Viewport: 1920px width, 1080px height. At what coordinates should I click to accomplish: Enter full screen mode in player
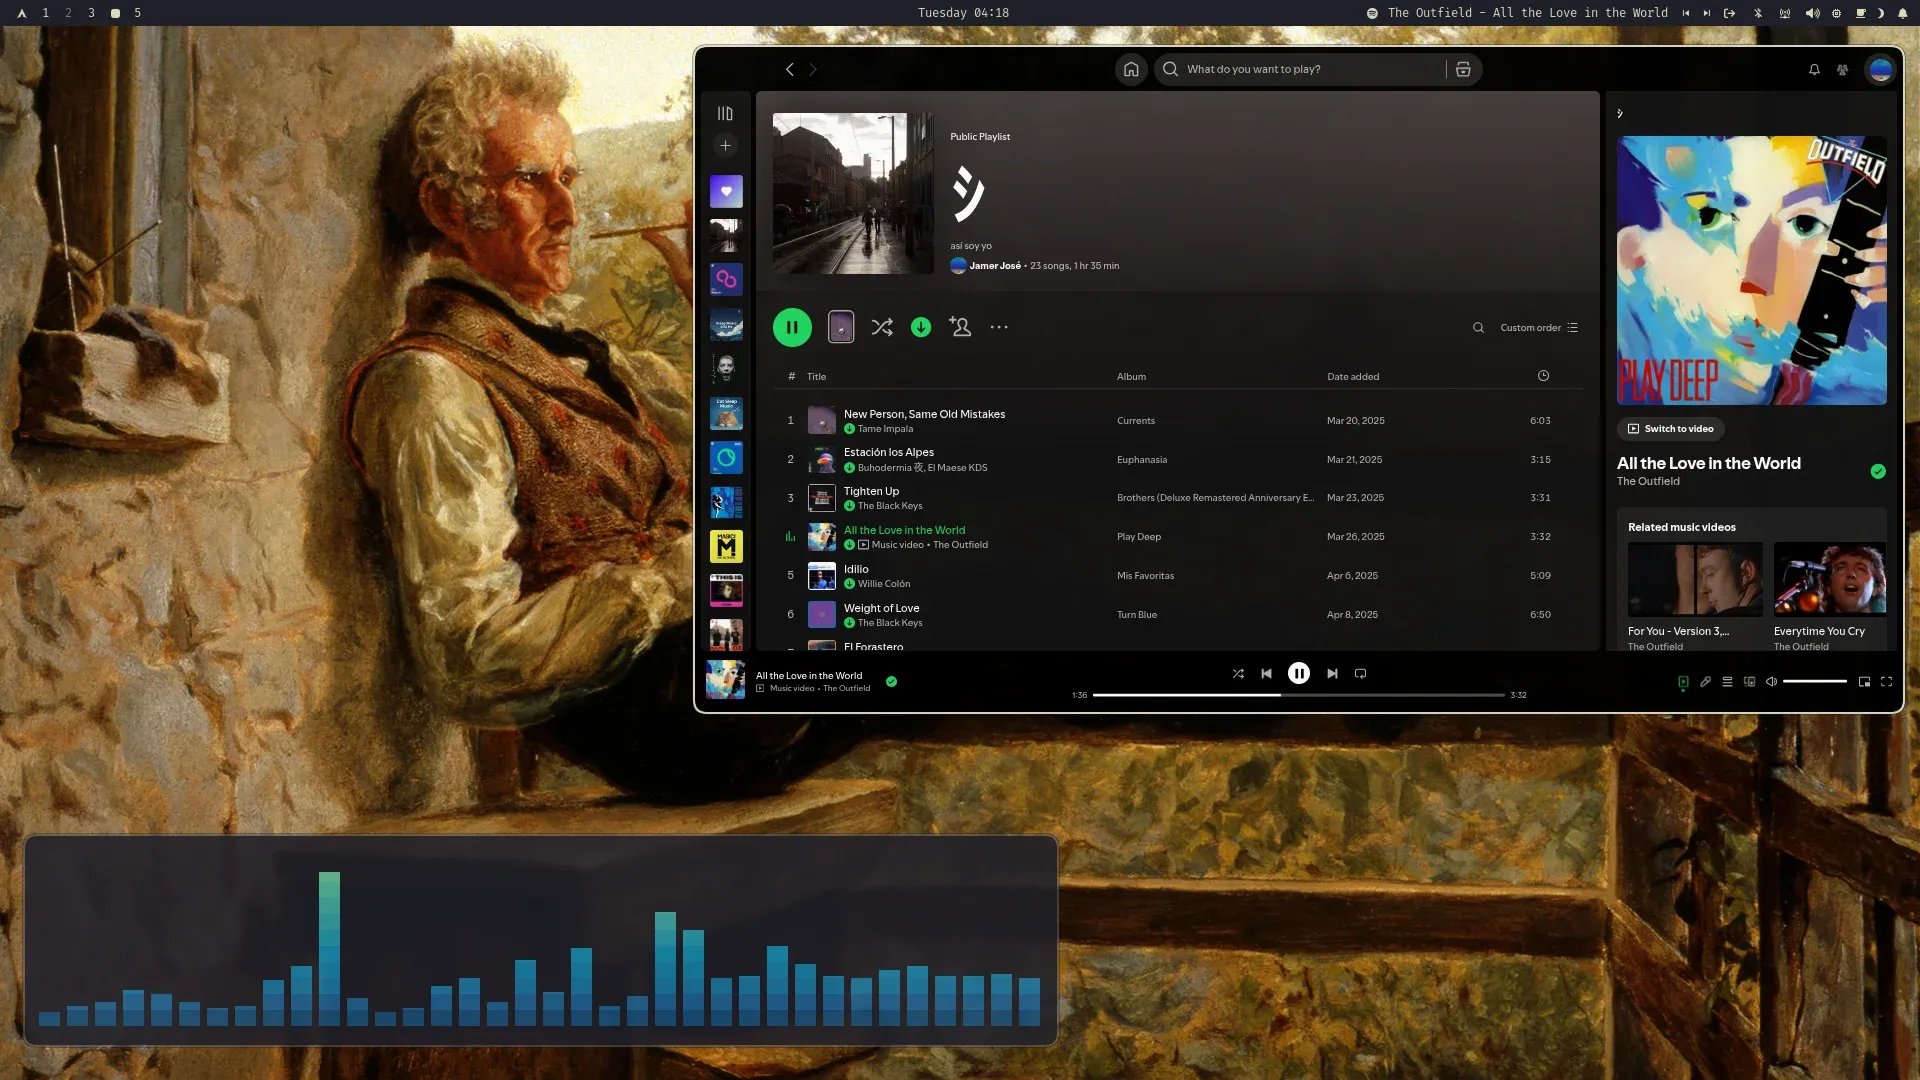[x=1886, y=682]
